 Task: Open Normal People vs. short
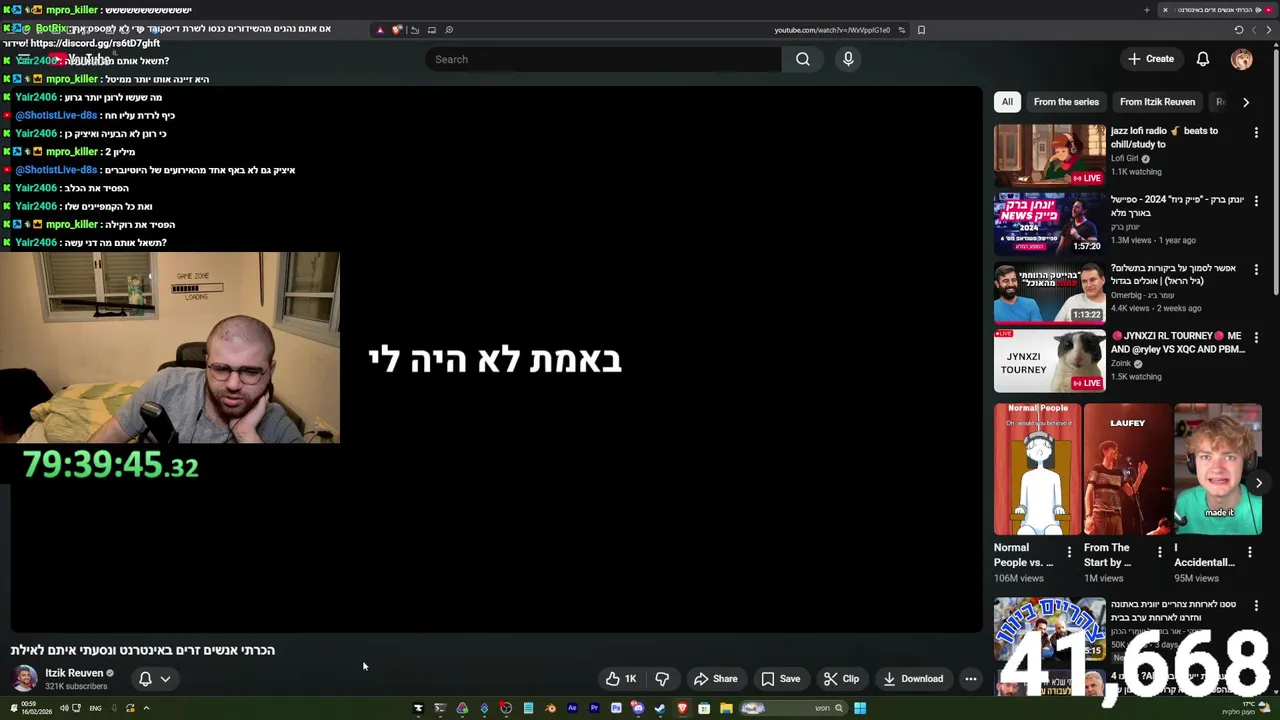1038,469
